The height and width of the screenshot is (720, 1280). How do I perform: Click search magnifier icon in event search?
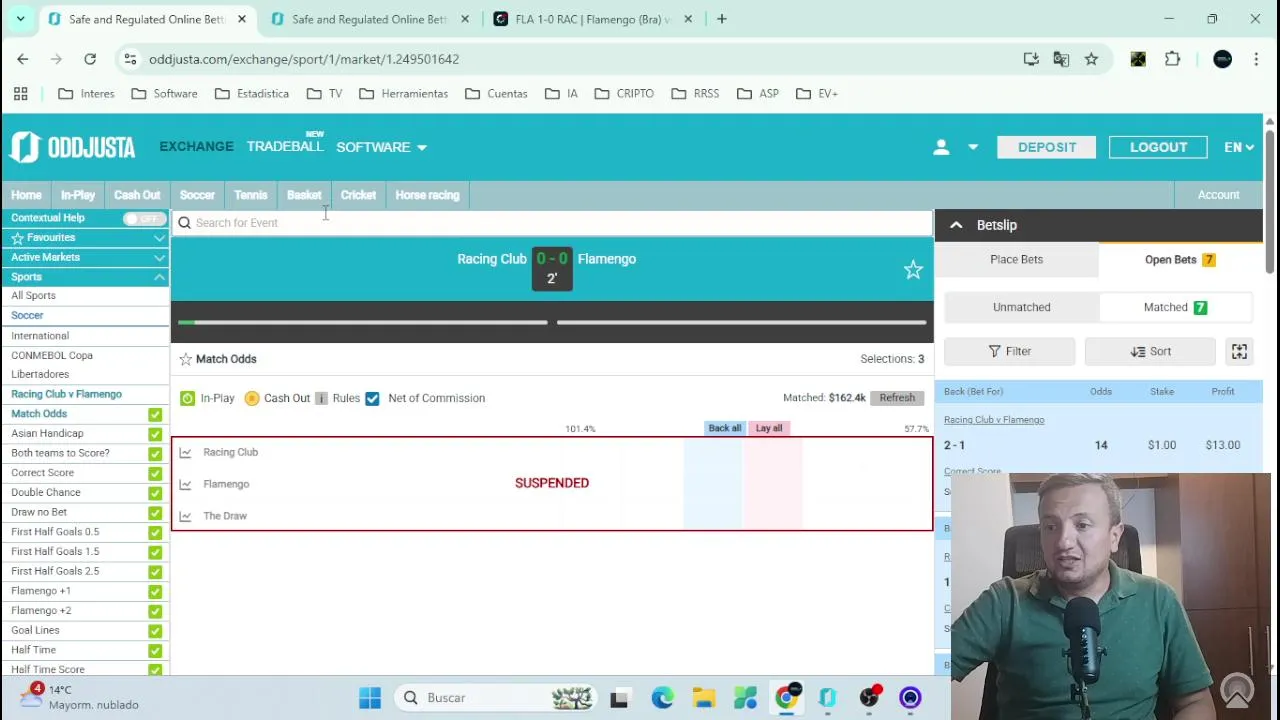click(x=184, y=223)
